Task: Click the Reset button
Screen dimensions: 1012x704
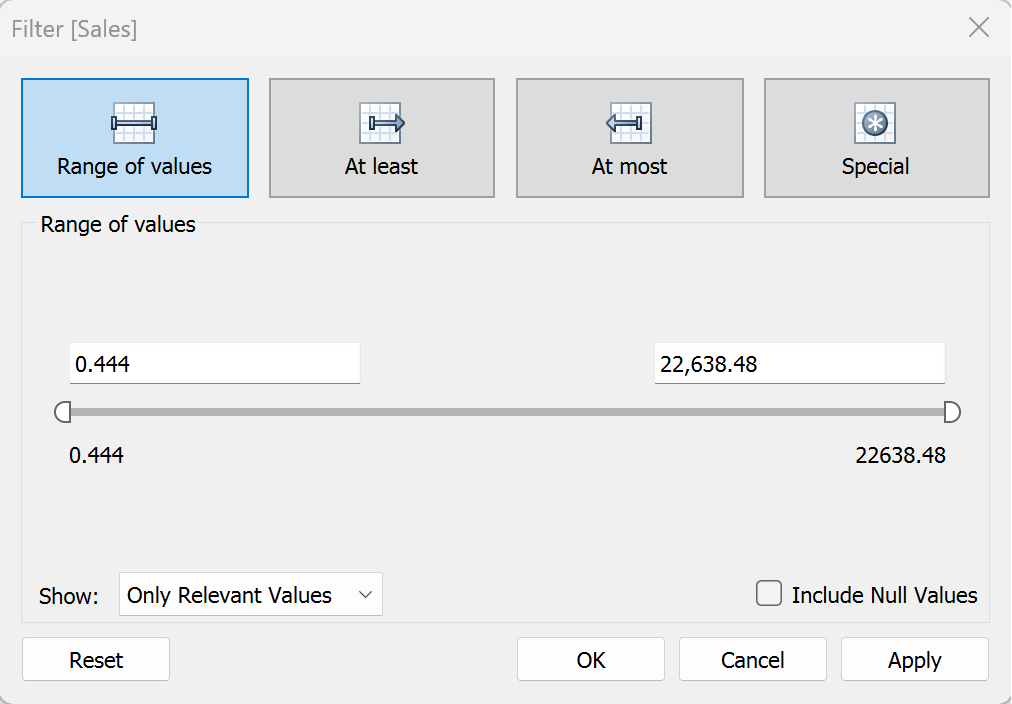Action: point(96,659)
